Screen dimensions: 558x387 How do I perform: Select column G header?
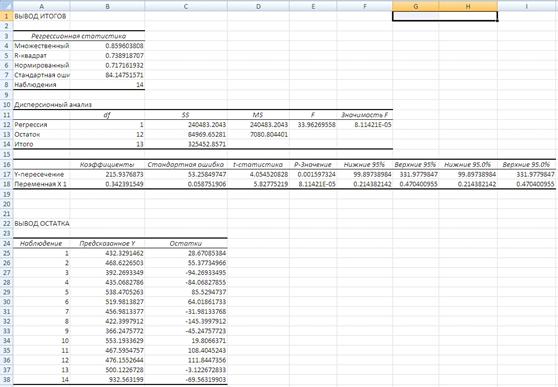415,6
